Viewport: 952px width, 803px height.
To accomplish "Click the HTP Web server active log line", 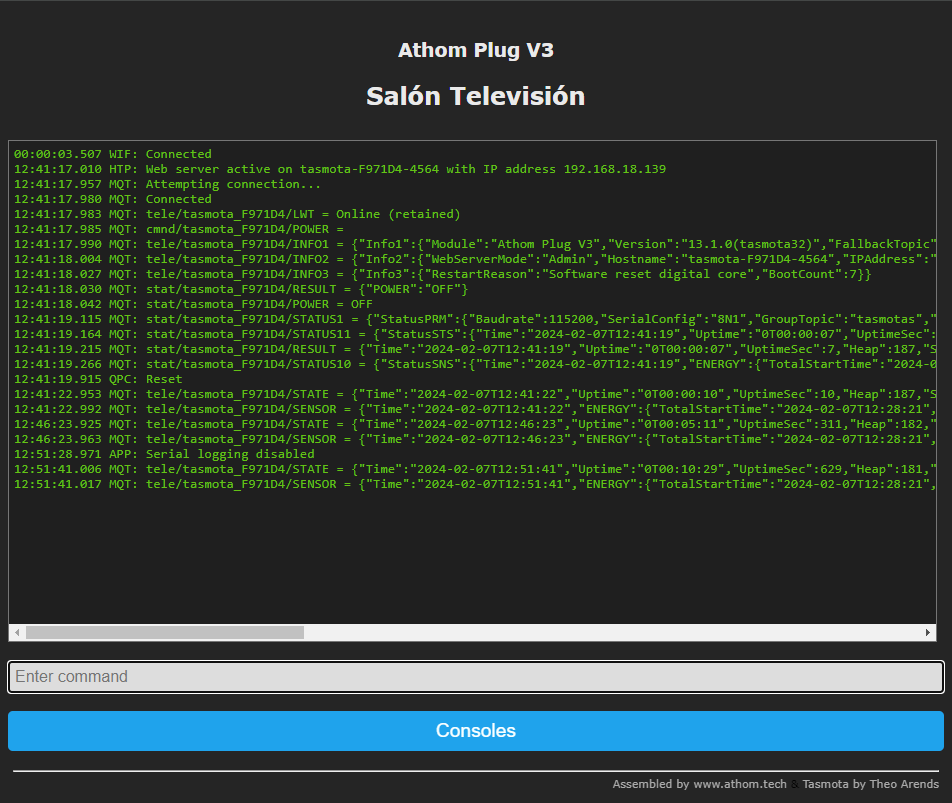I will tap(340, 169).
